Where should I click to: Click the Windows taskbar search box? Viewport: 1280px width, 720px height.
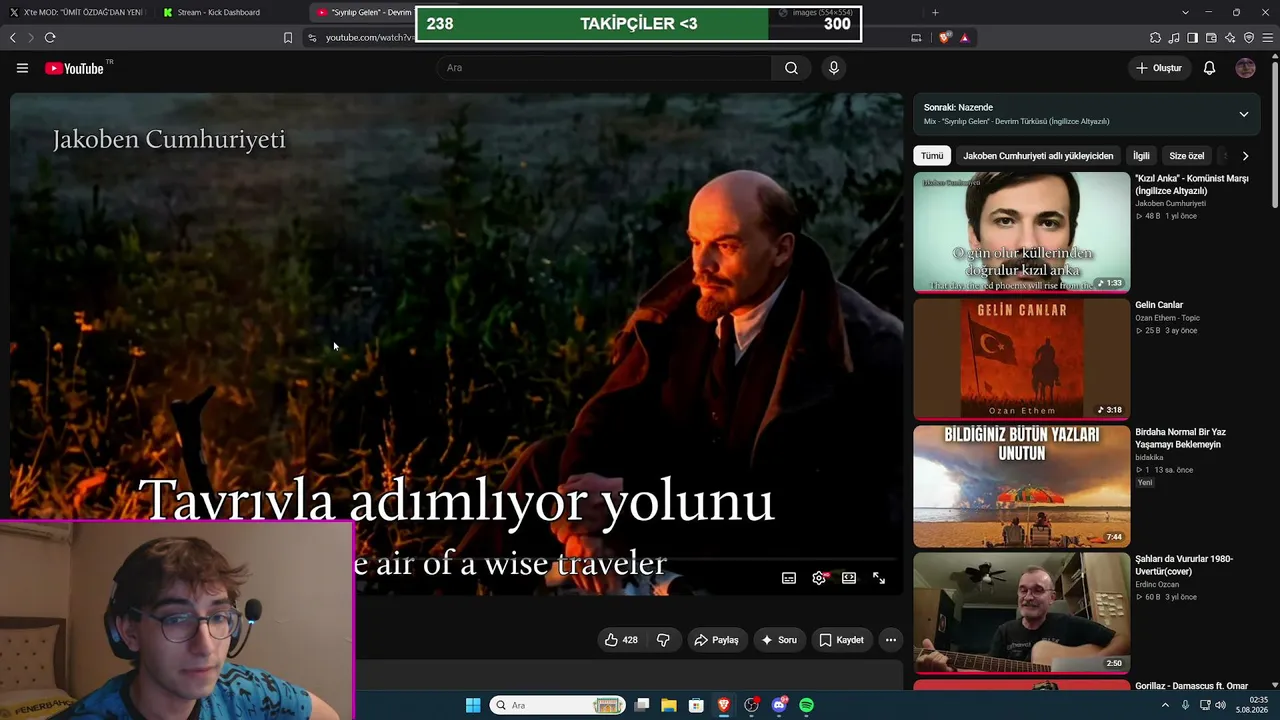[x=558, y=705]
